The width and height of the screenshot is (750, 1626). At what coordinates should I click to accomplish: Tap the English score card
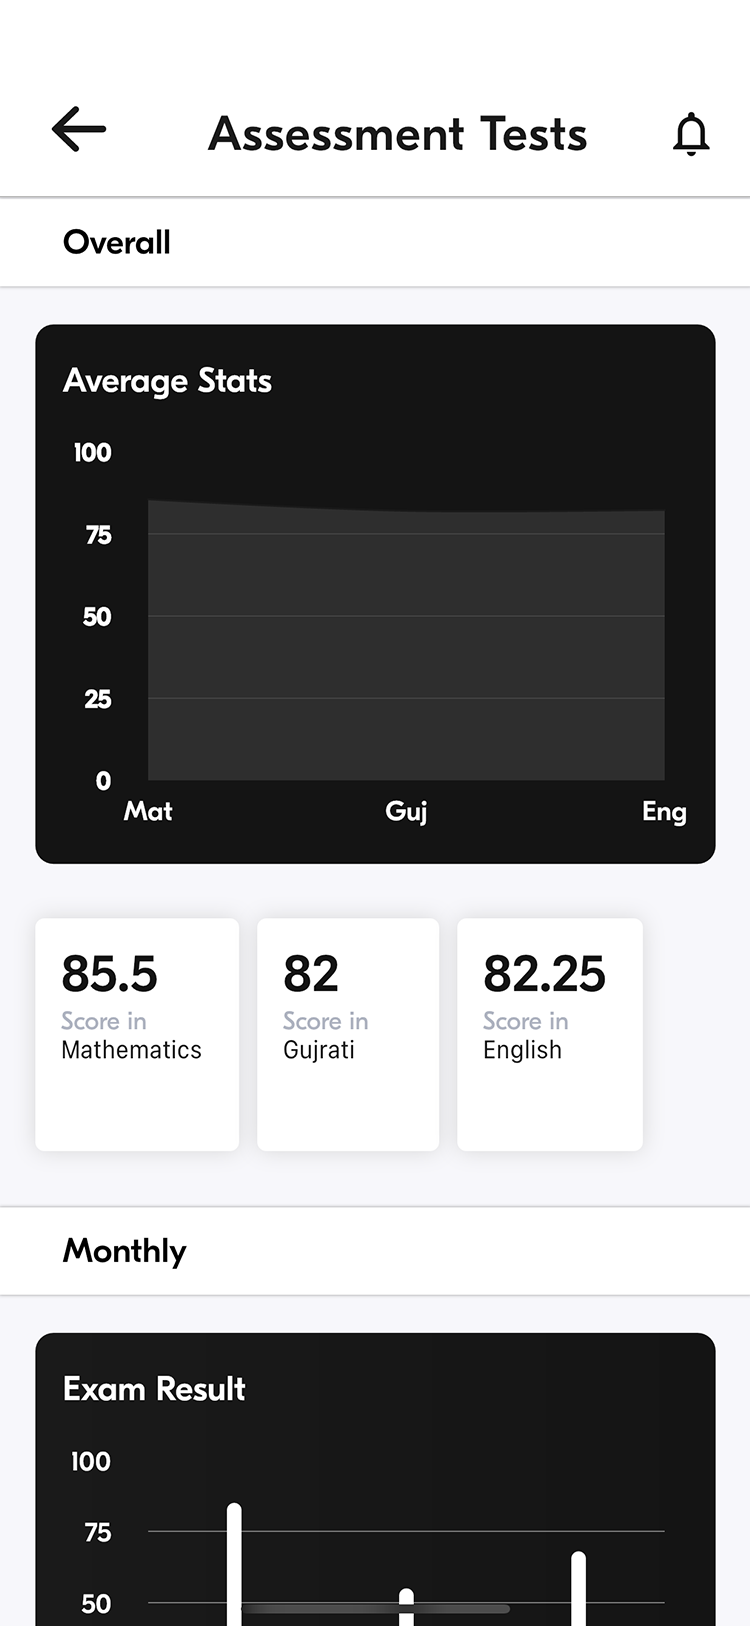coord(549,1033)
